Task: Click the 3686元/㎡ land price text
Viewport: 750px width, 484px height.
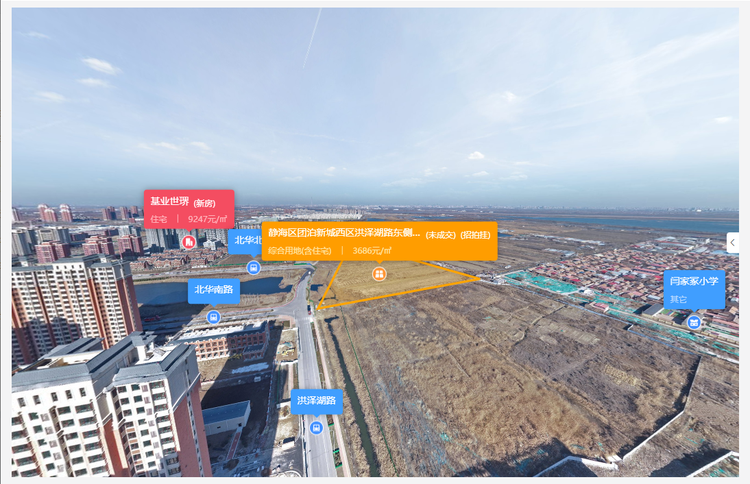Action: pyautogui.click(x=373, y=251)
